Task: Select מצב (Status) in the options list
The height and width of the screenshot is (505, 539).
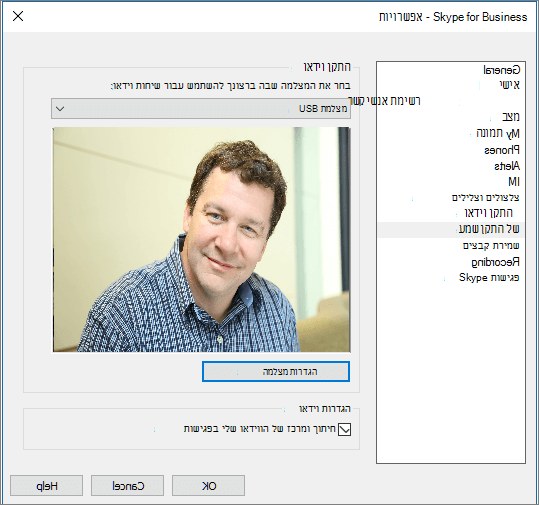Action: pos(511,117)
